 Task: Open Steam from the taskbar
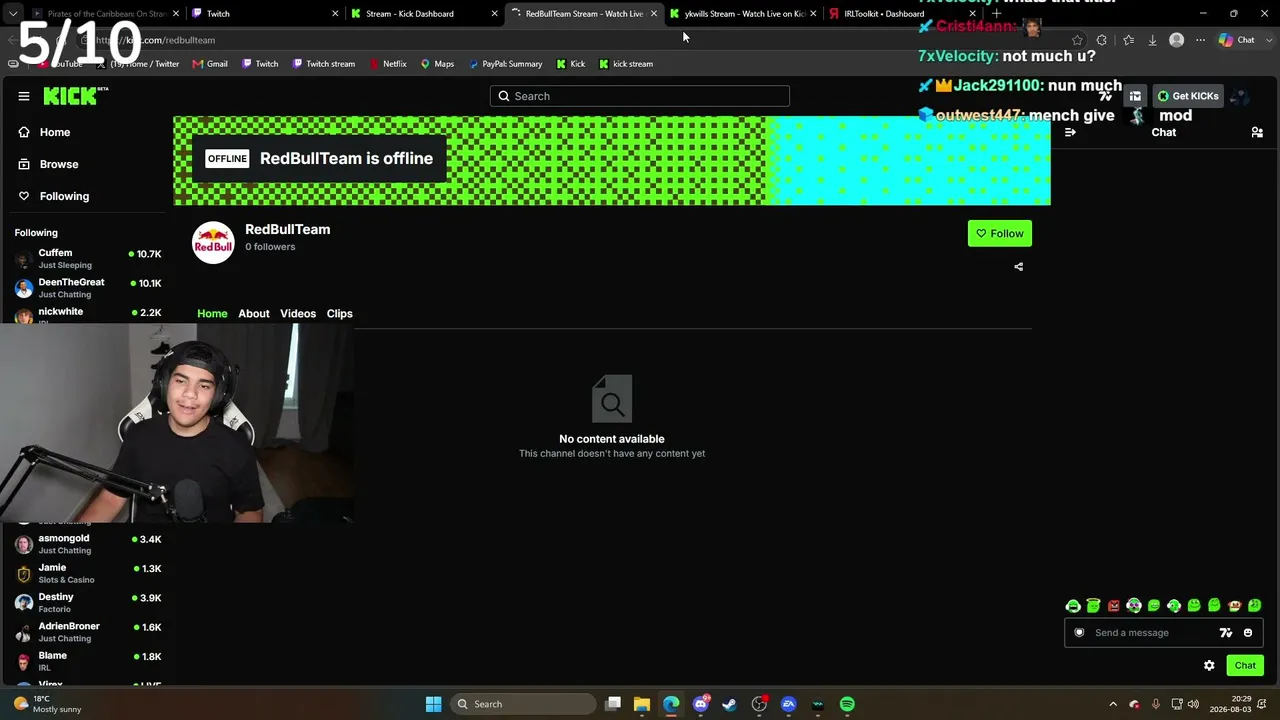(730, 704)
